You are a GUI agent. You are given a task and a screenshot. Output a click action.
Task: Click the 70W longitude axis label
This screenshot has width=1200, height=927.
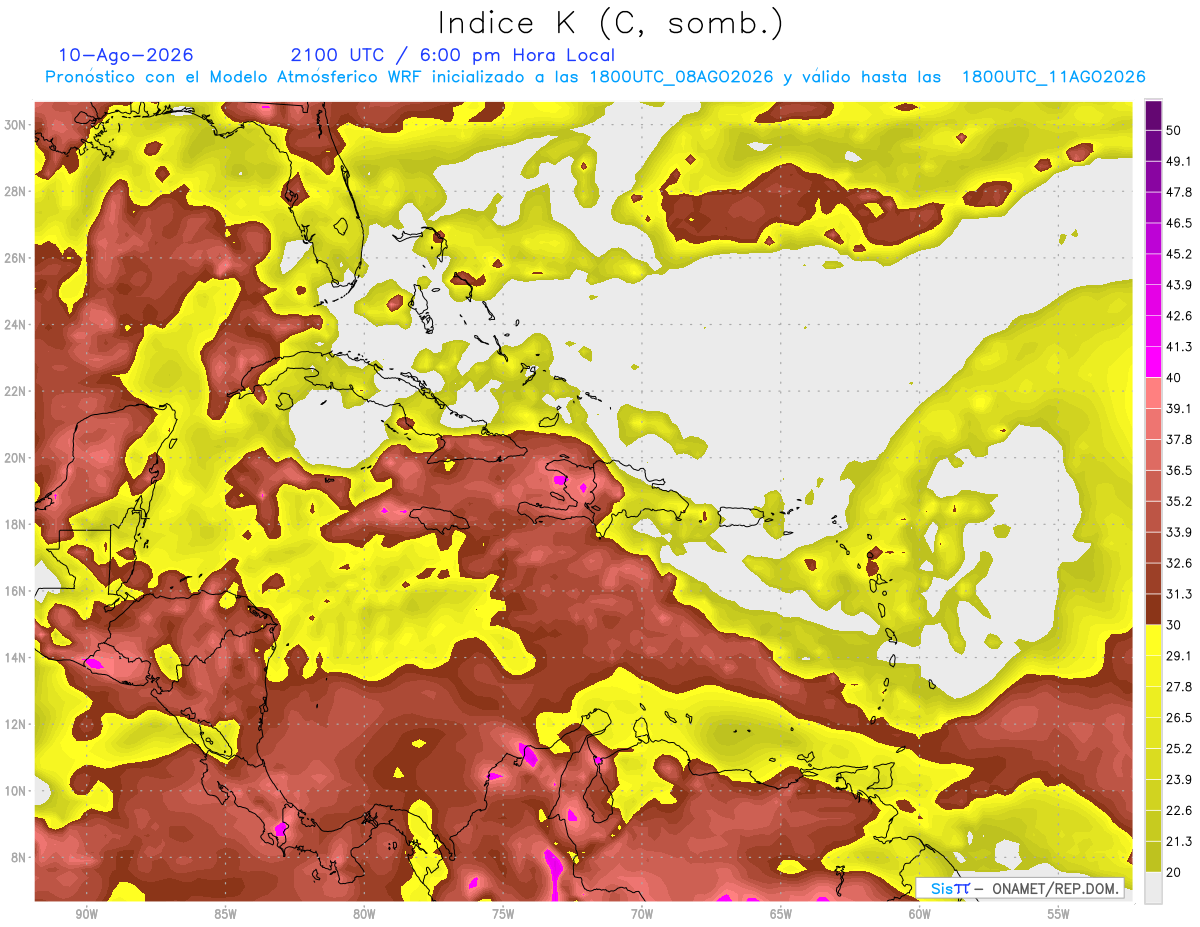[642, 914]
